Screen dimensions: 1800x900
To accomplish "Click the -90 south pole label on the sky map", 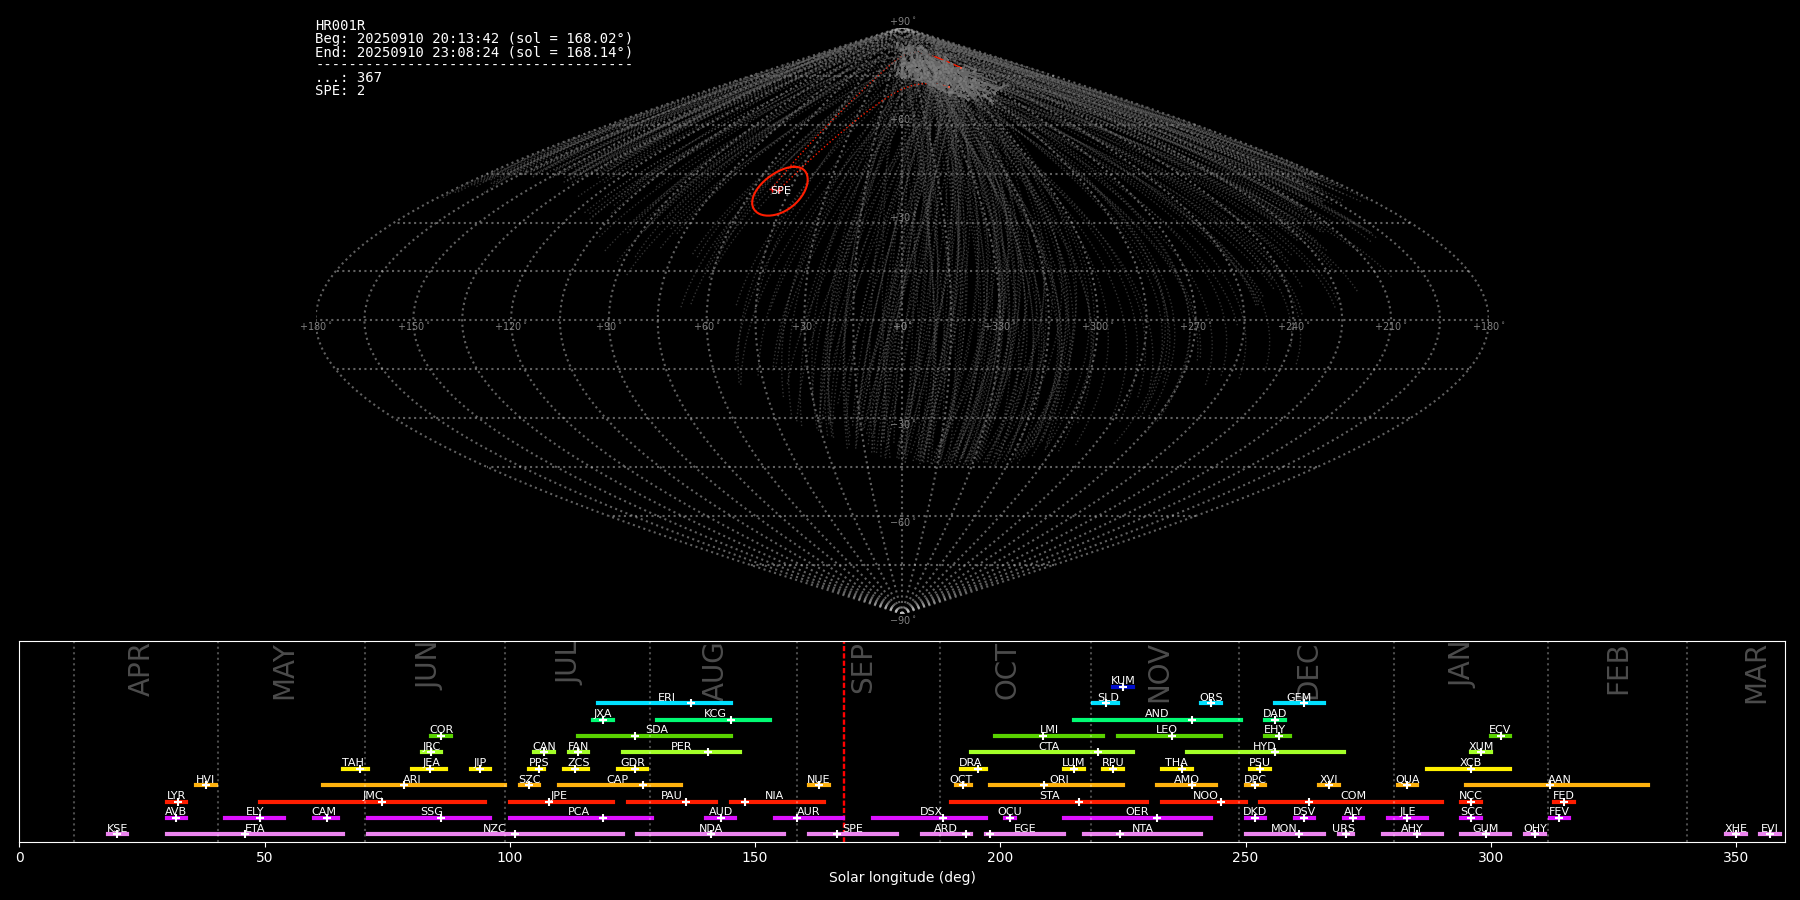I will click(901, 620).
